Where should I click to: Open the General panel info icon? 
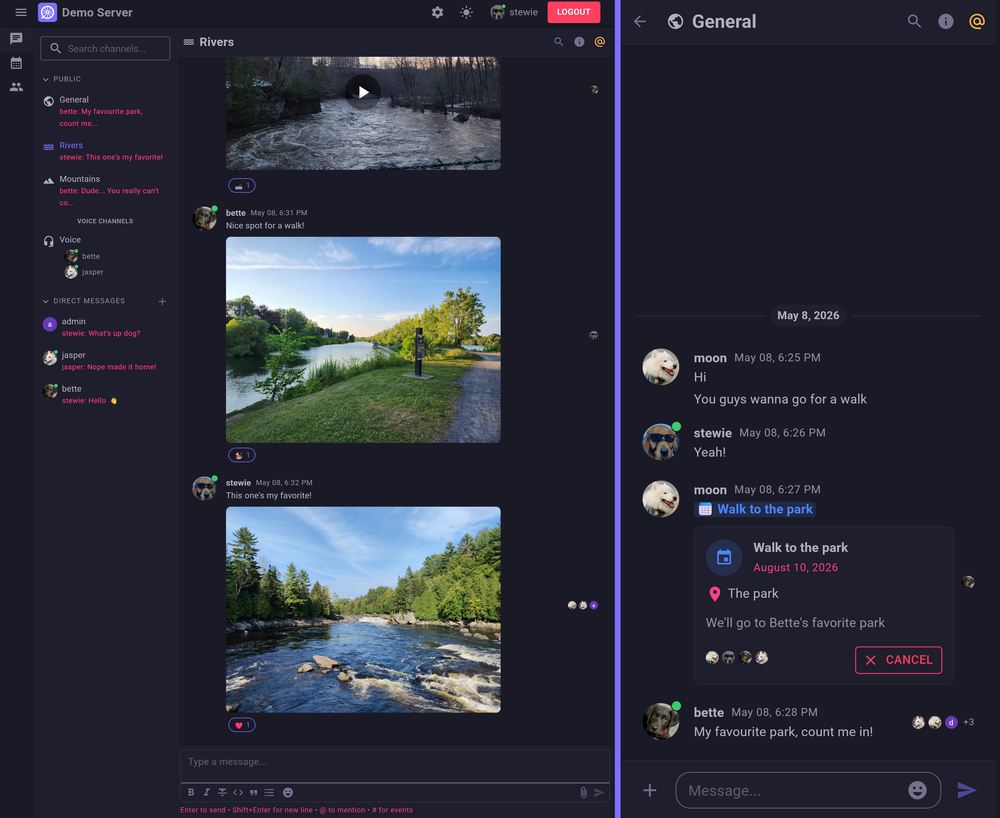click(946, 22)
